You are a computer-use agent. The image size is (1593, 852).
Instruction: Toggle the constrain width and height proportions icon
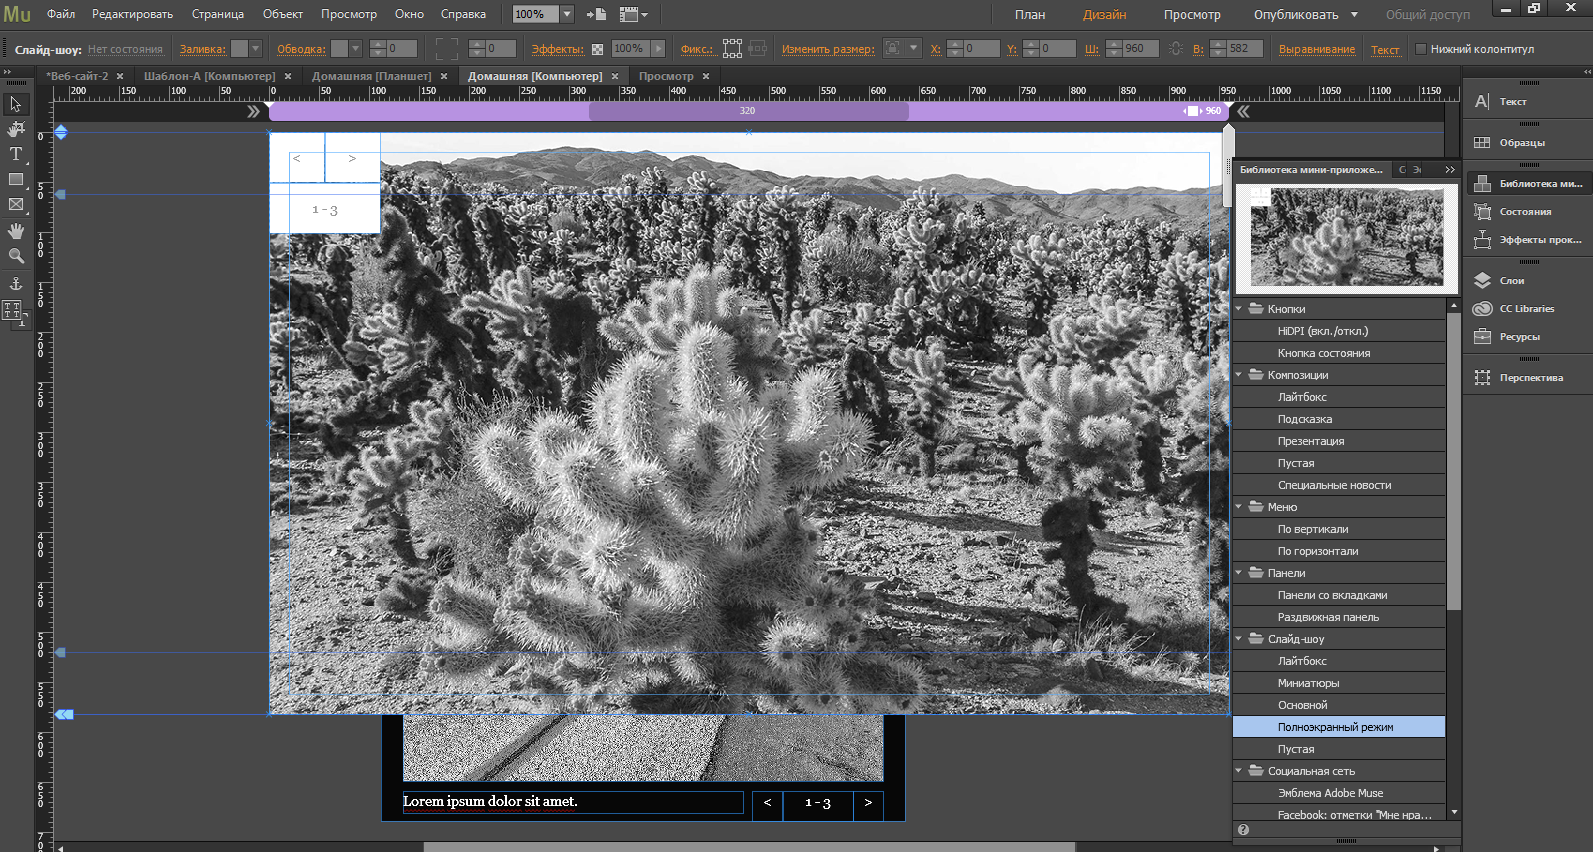(x=1176, y=48)
